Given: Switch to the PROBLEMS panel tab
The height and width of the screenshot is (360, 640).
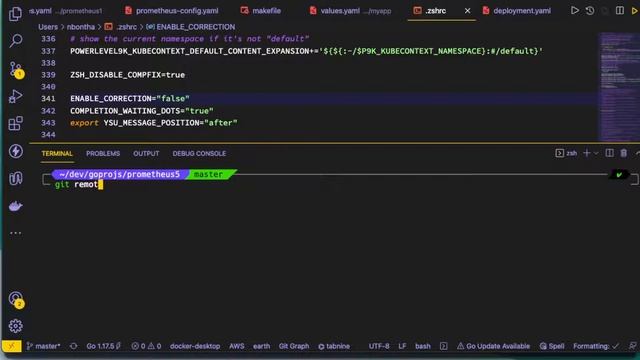Looking at the screenshot, I should tap(103, 153).
